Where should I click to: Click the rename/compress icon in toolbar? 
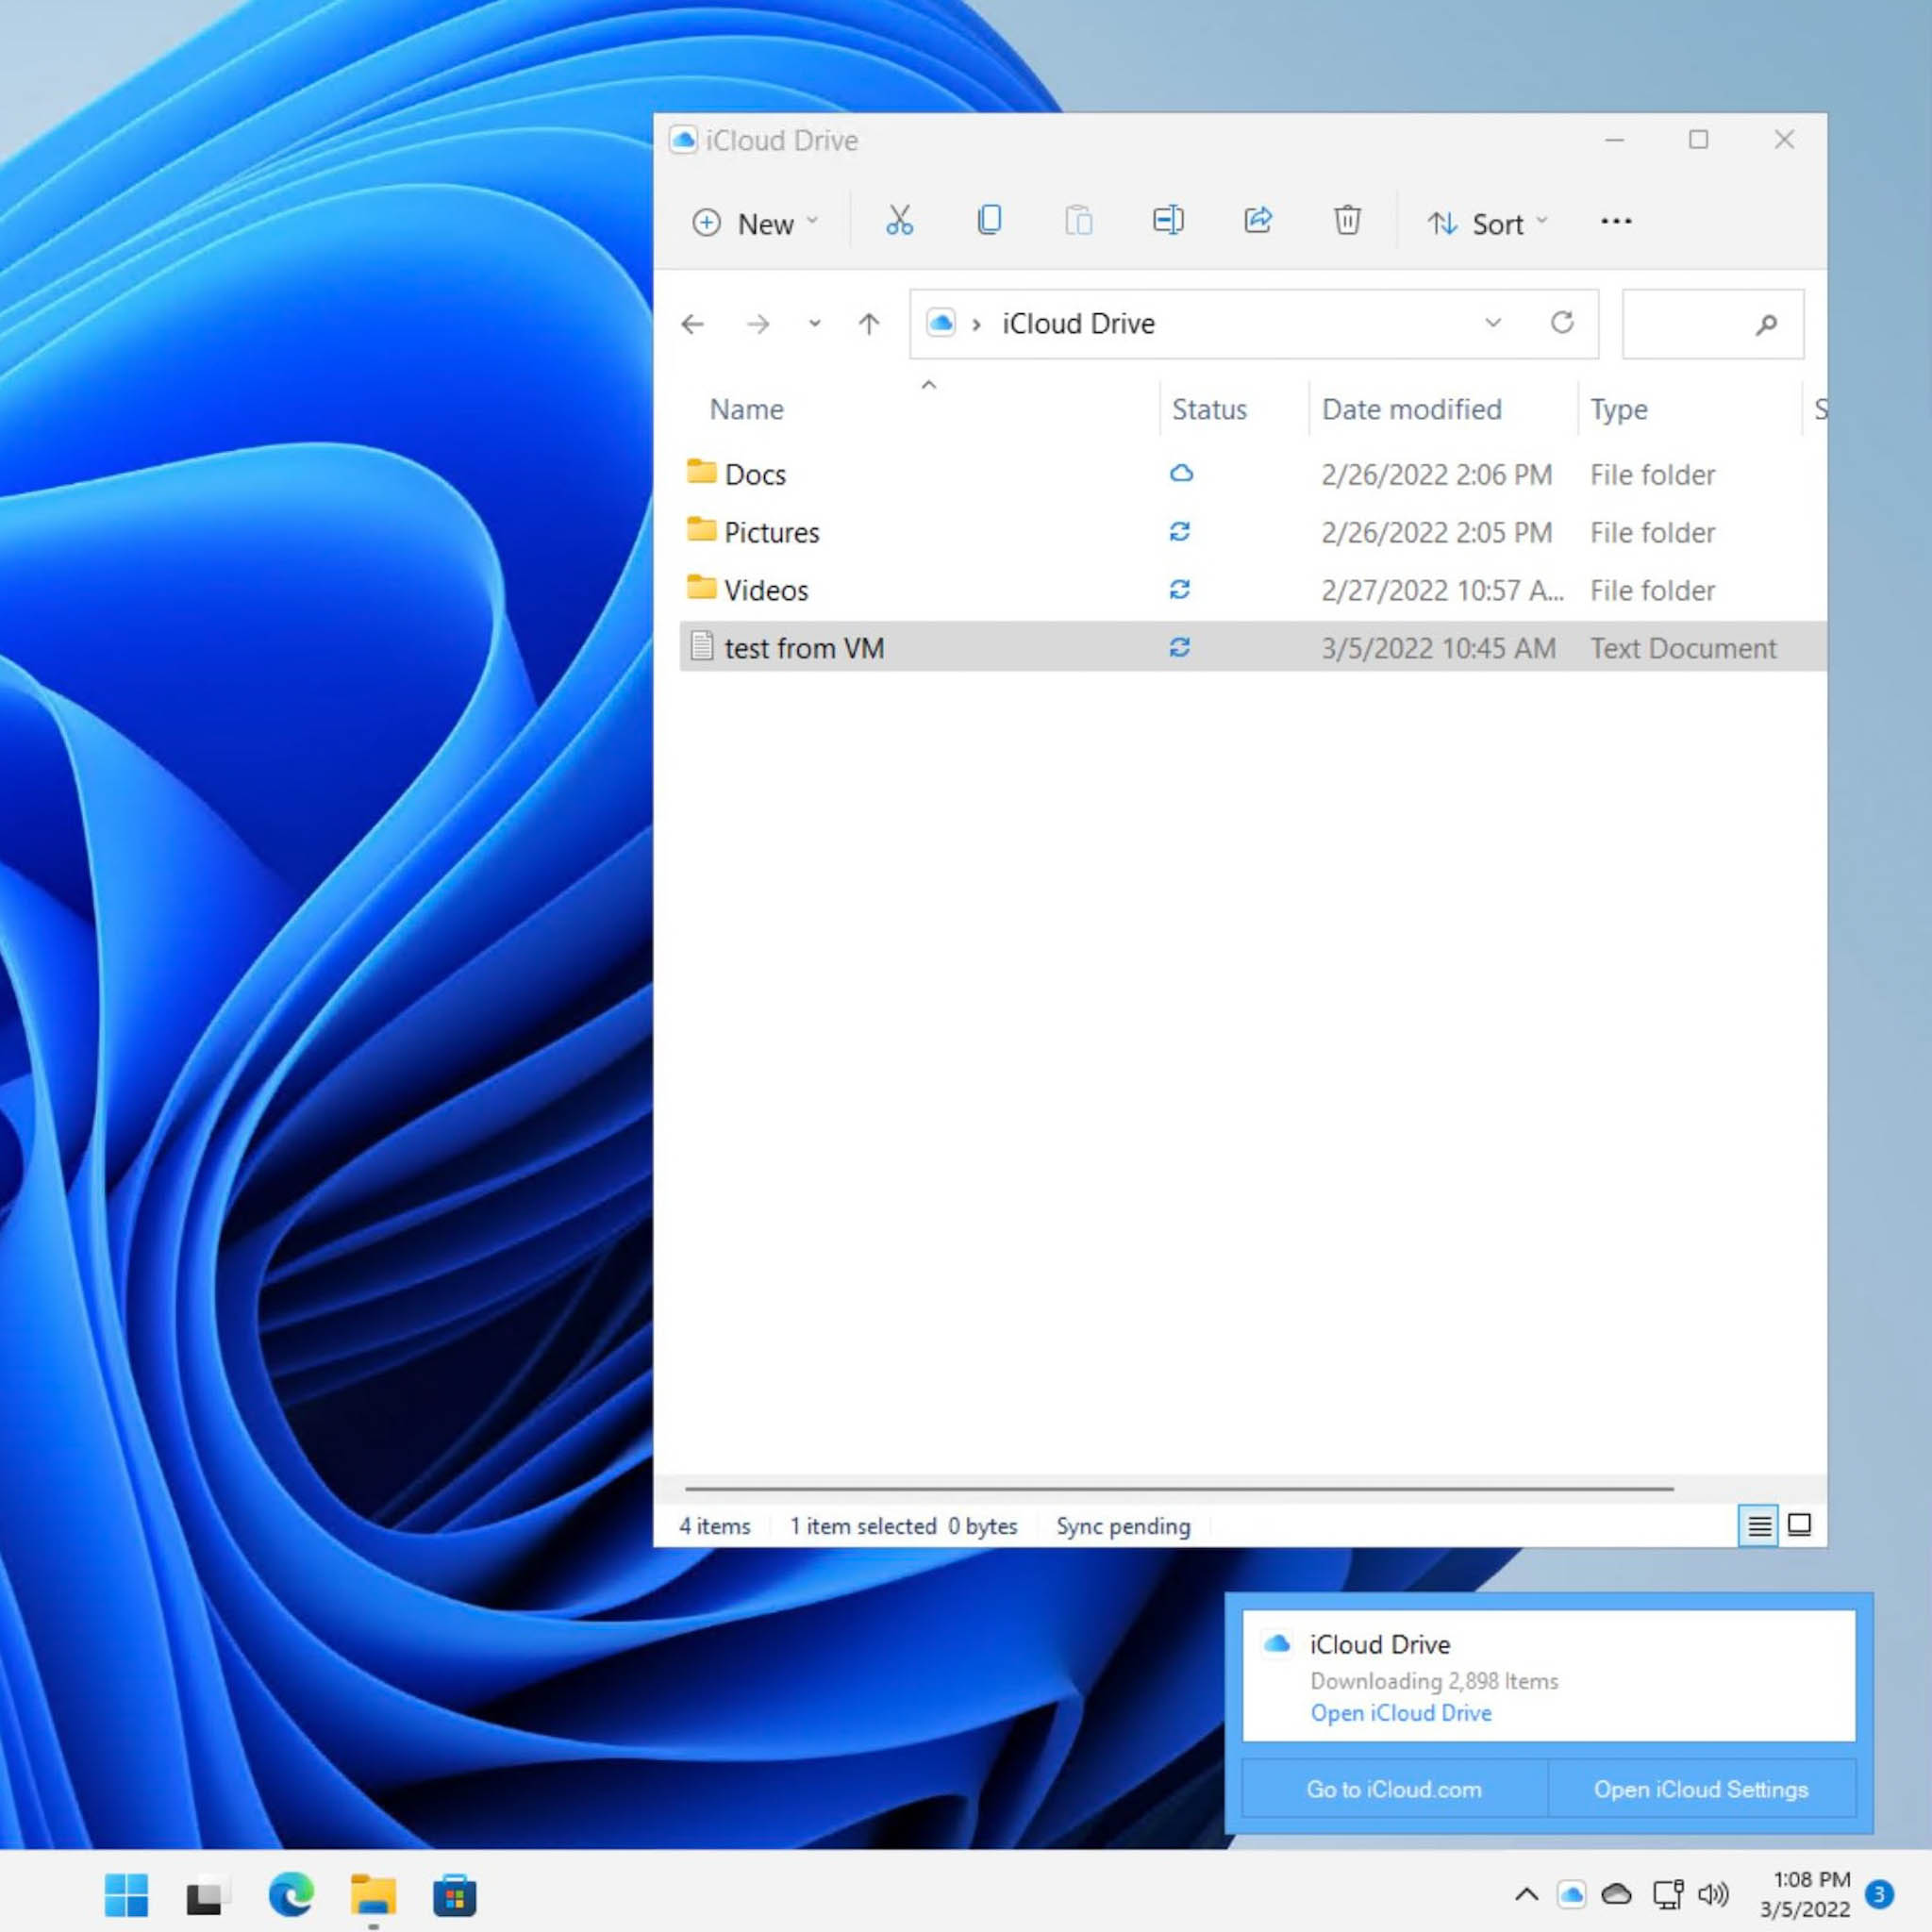[x=1166, y=221]
